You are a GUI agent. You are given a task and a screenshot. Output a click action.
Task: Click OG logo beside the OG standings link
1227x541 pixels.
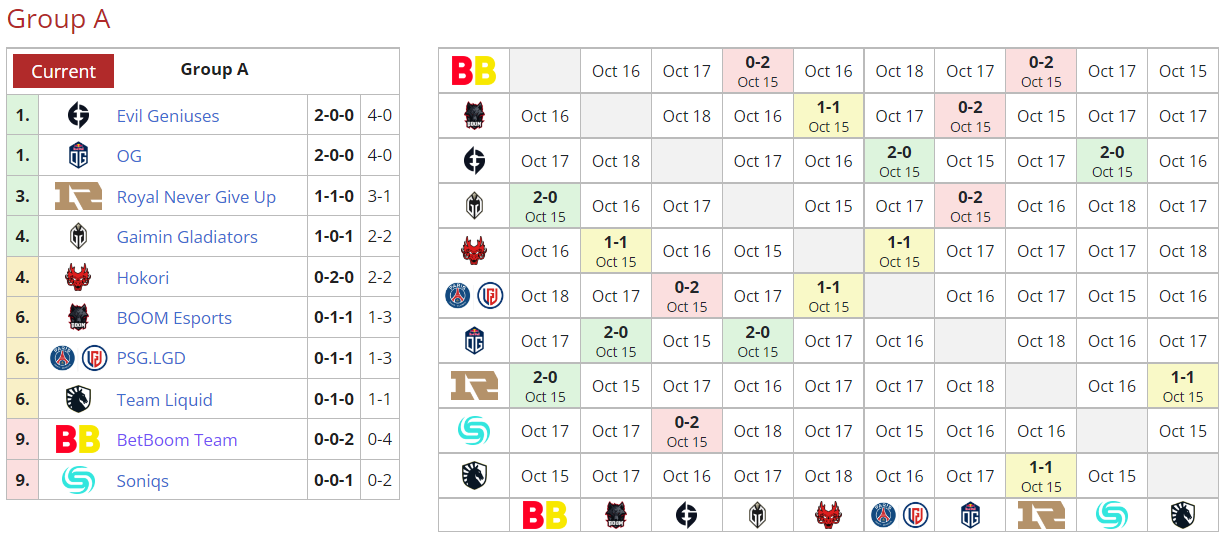[x=79, y=156]
